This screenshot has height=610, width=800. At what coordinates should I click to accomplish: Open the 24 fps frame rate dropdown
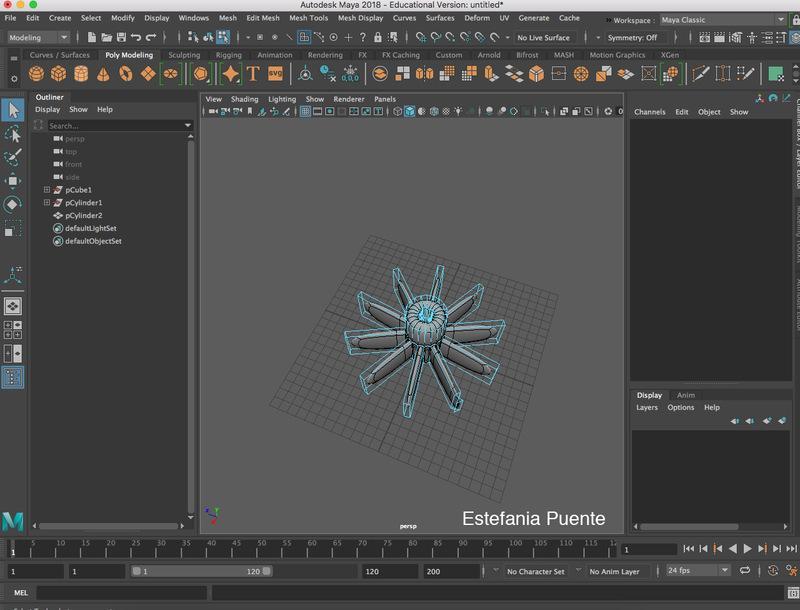[x=698, y=571]
